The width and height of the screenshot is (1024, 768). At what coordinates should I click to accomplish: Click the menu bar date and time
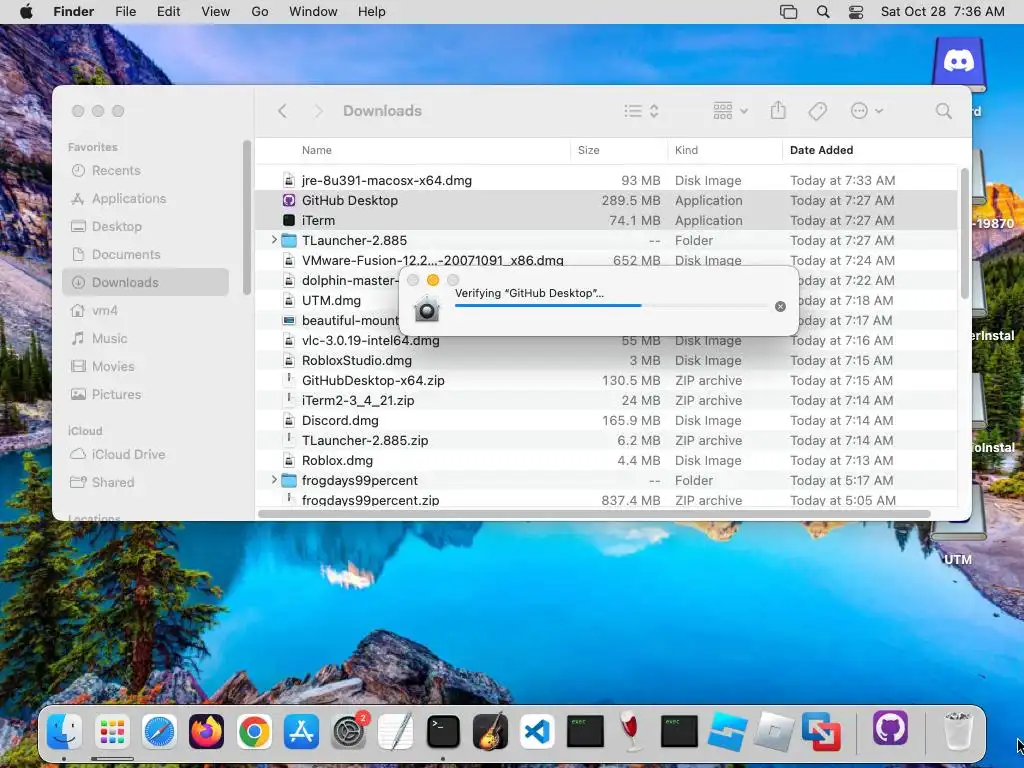coord(942,12)
